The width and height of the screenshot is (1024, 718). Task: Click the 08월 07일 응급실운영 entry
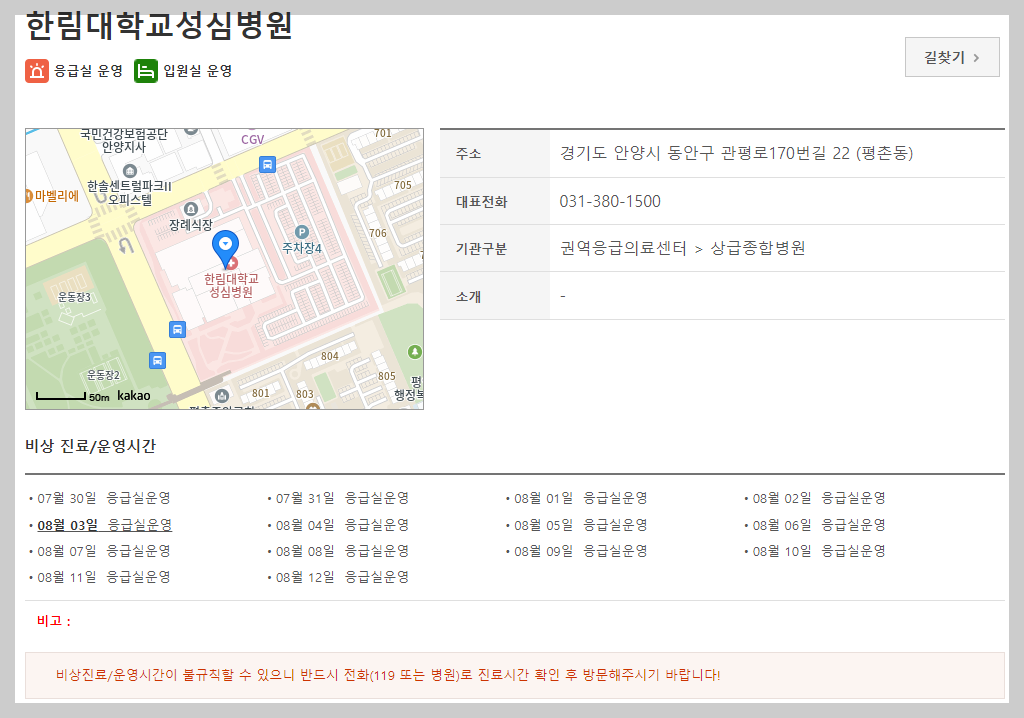[x=104, y=551]
